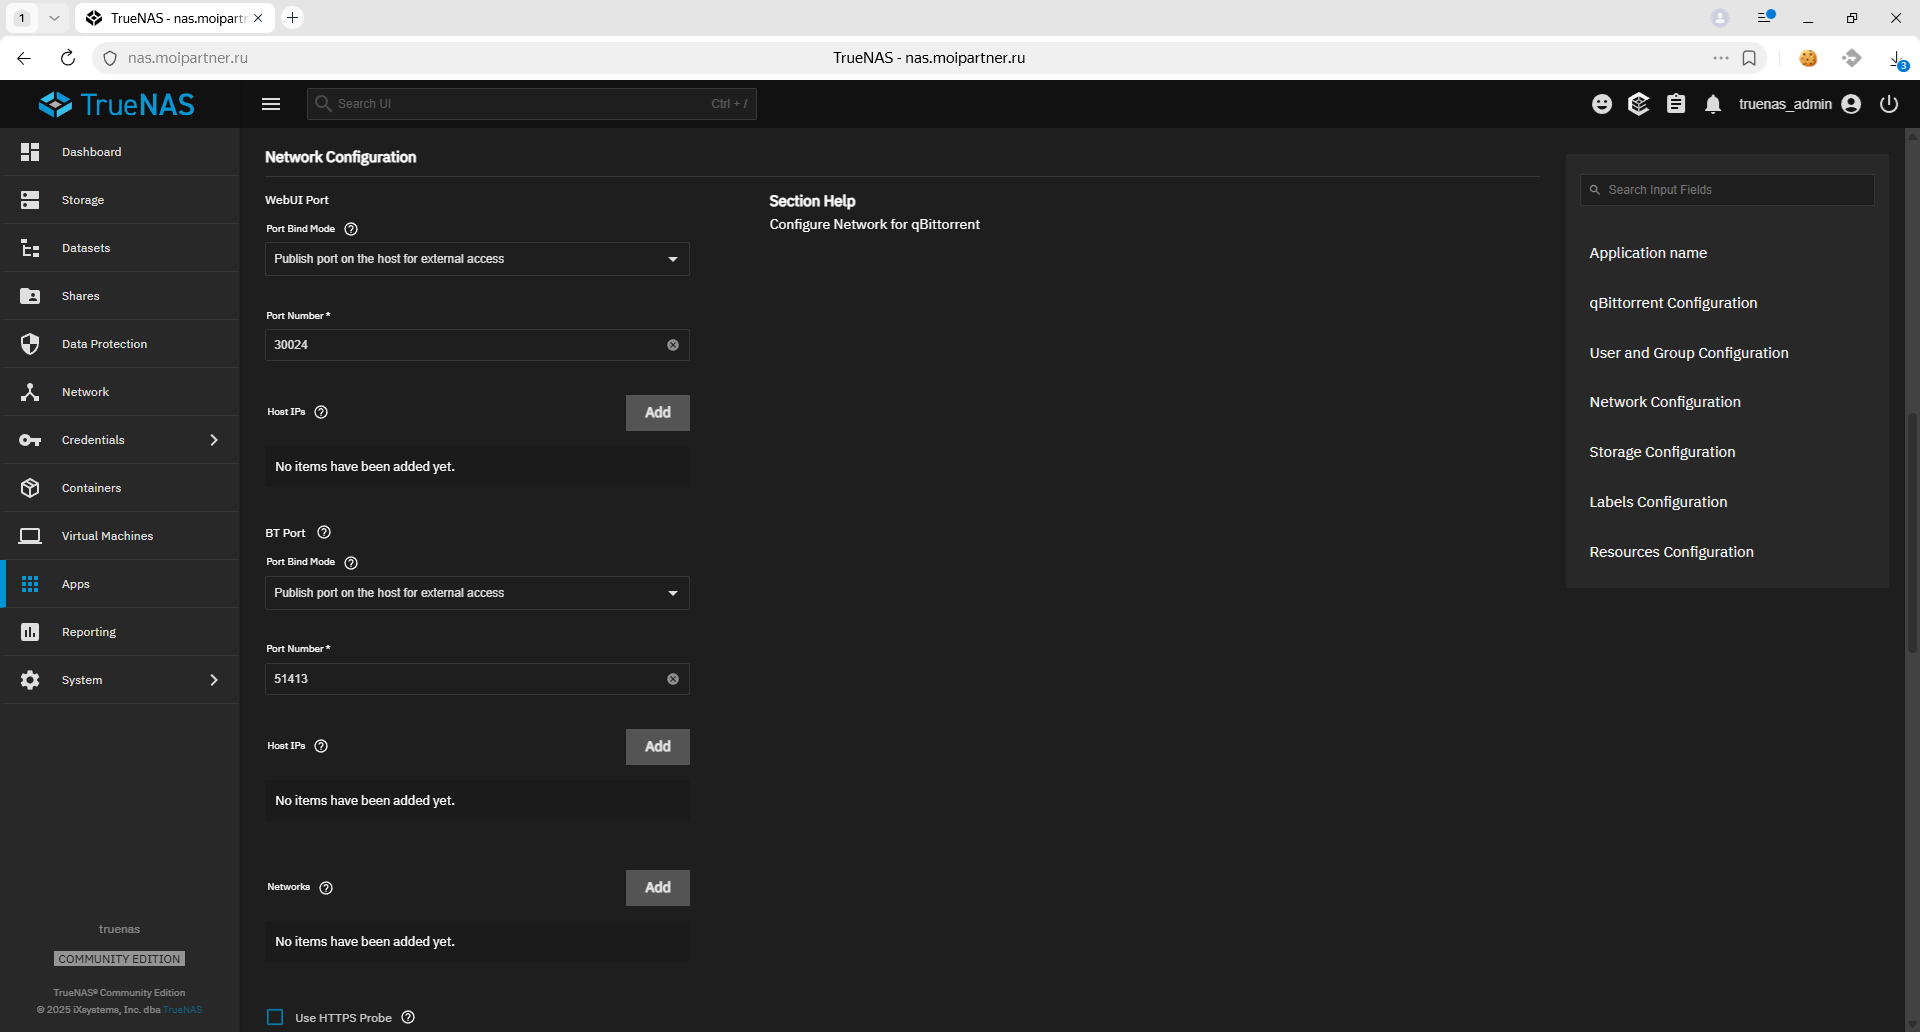Clear the WebUI port number 30024
Image resolution: width=1920 pixels, height=1032 pixels.
click(673, 345)
